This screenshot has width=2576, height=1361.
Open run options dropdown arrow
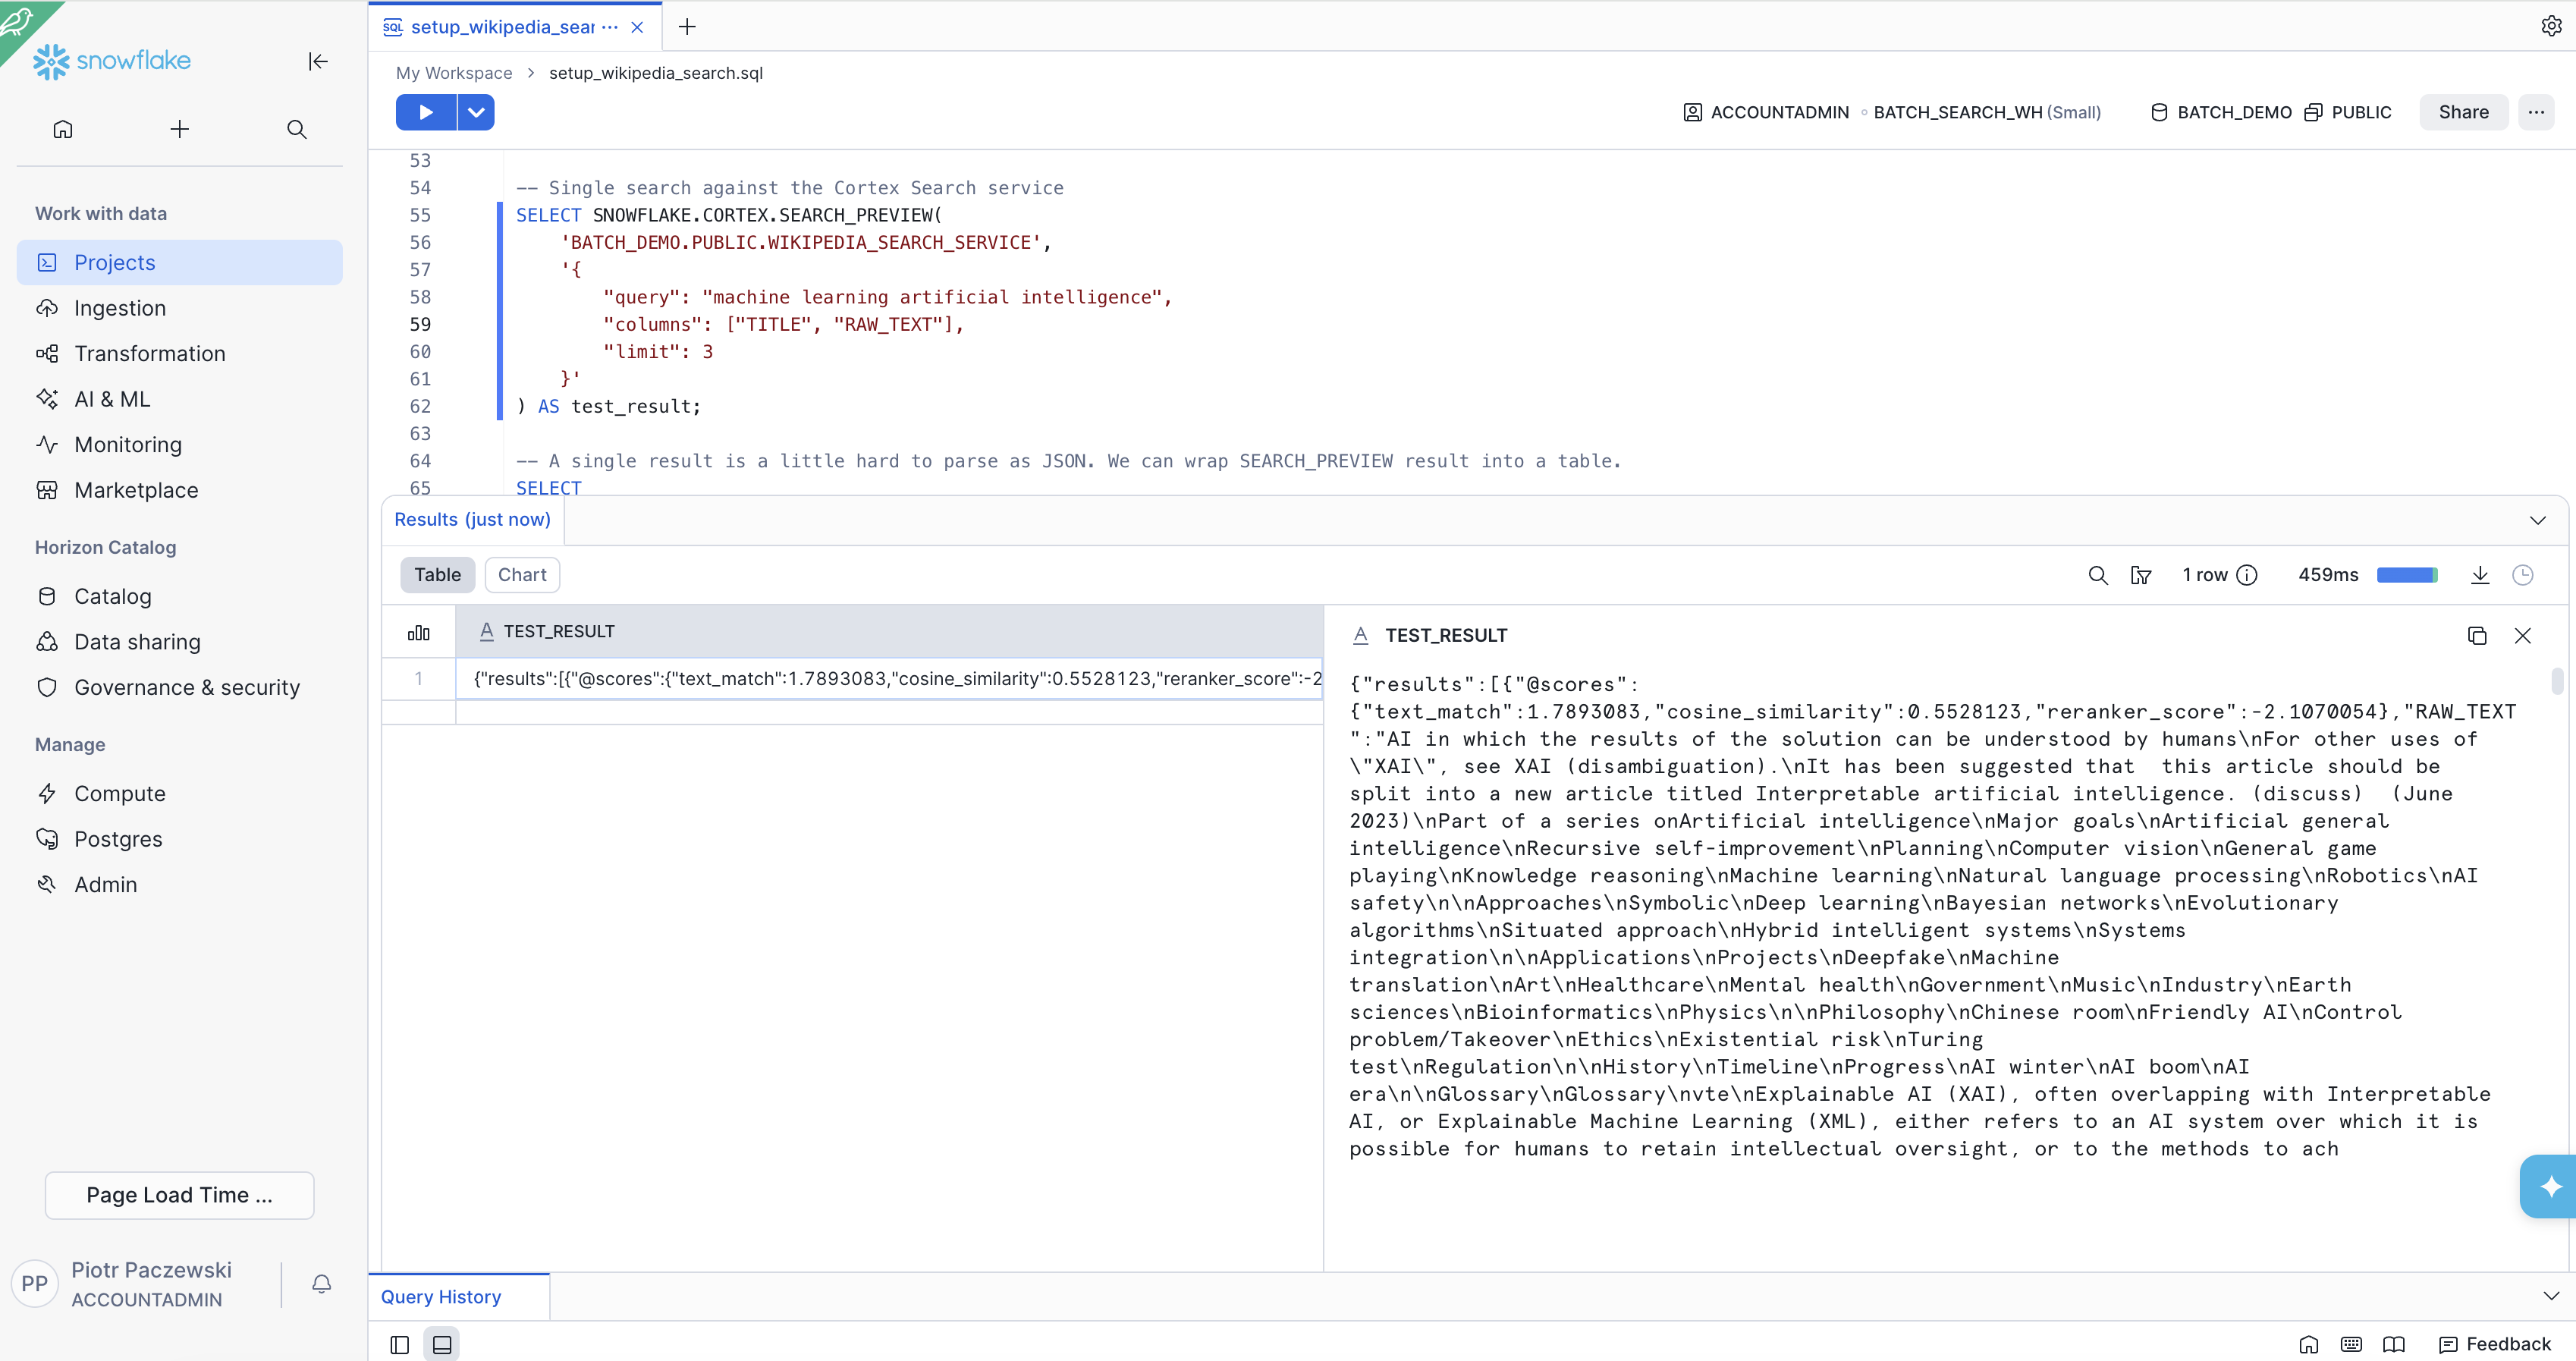pos(476,112)
